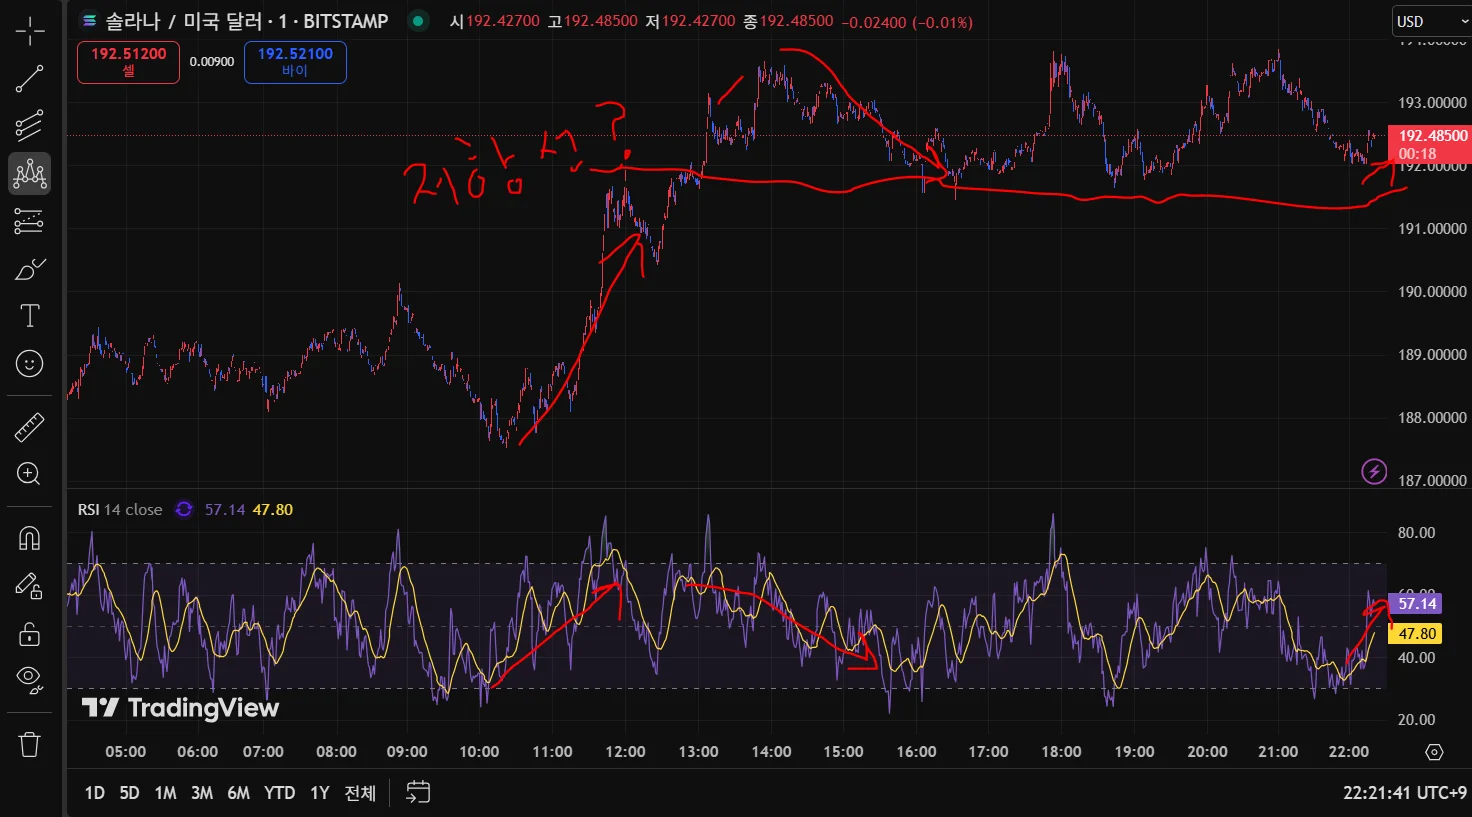Click the close price value 종192.48500
This screenshot has height=817, width=1472.
pos(788,21)
